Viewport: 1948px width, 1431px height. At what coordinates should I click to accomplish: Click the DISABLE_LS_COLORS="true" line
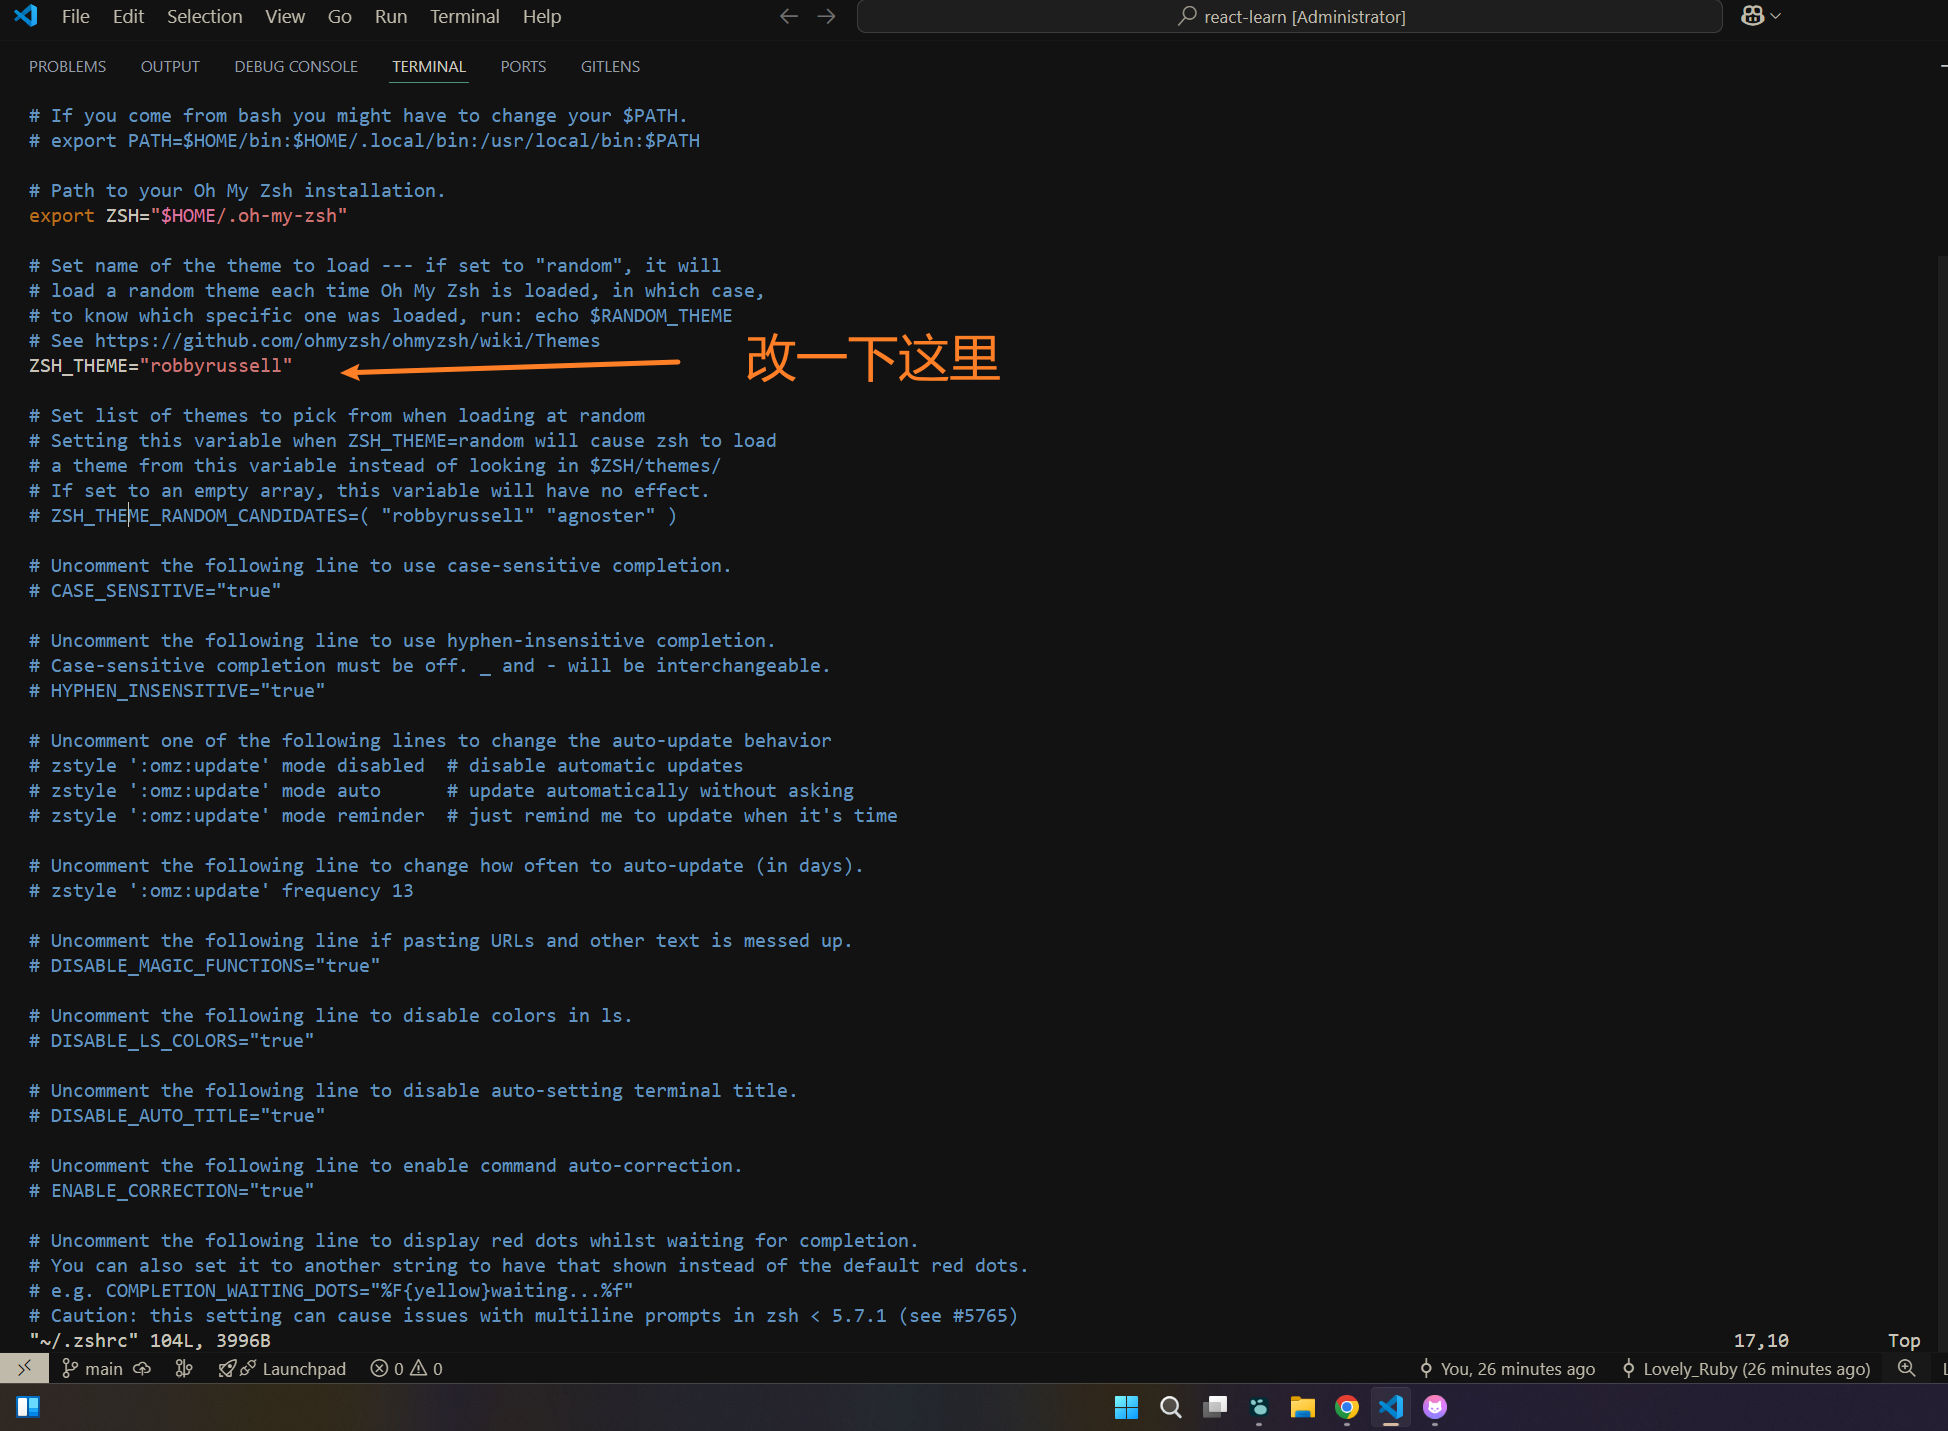(172, 1041)
